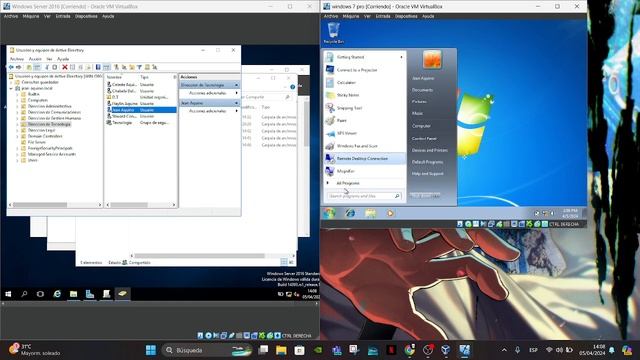
Task: Open Dispositivos menu of Windows 7 VirtualBox window
Action: 406,16
